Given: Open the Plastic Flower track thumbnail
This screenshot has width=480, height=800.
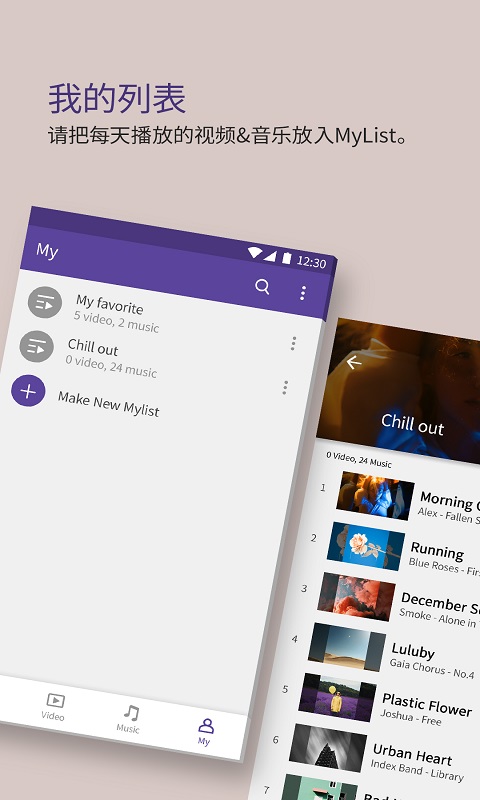Looking at the screenshot, I should [x=338, y=697].
